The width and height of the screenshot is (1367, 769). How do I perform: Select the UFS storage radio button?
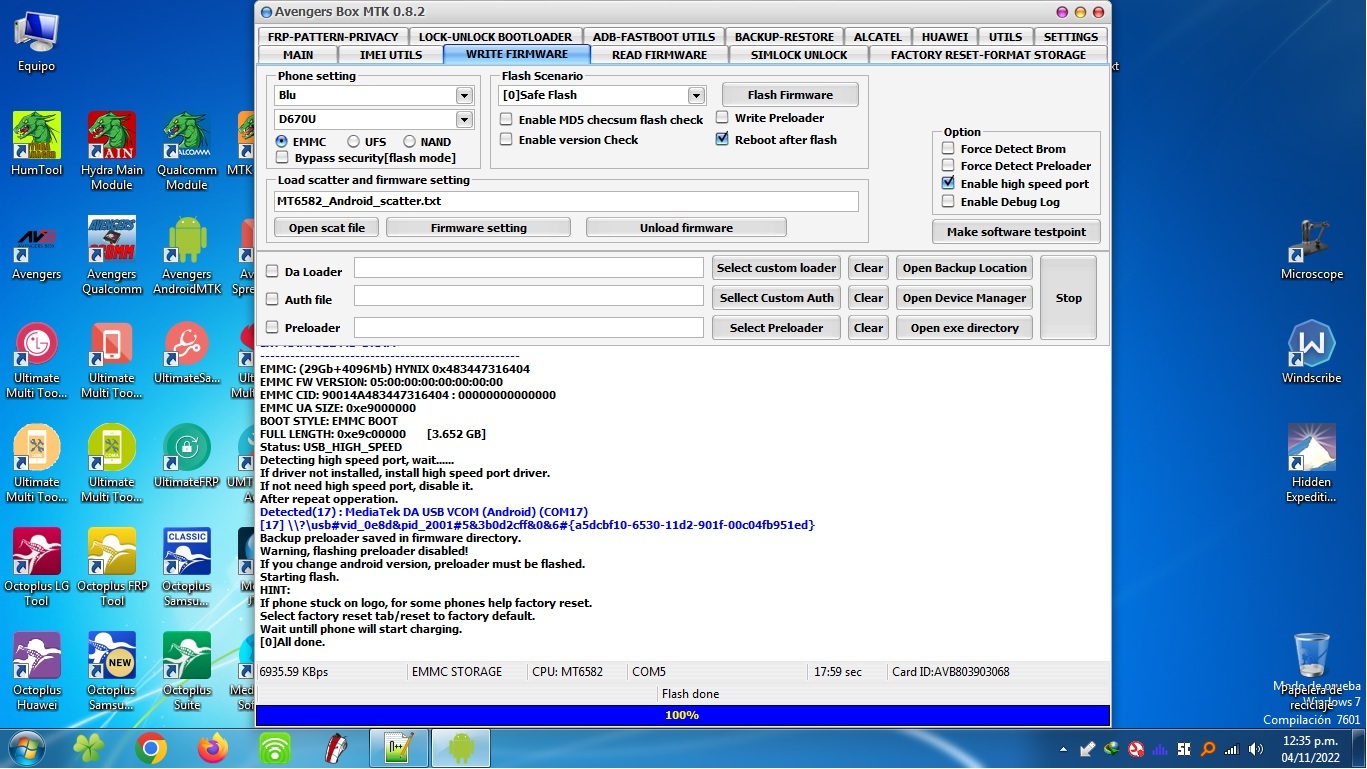[354, 142]
